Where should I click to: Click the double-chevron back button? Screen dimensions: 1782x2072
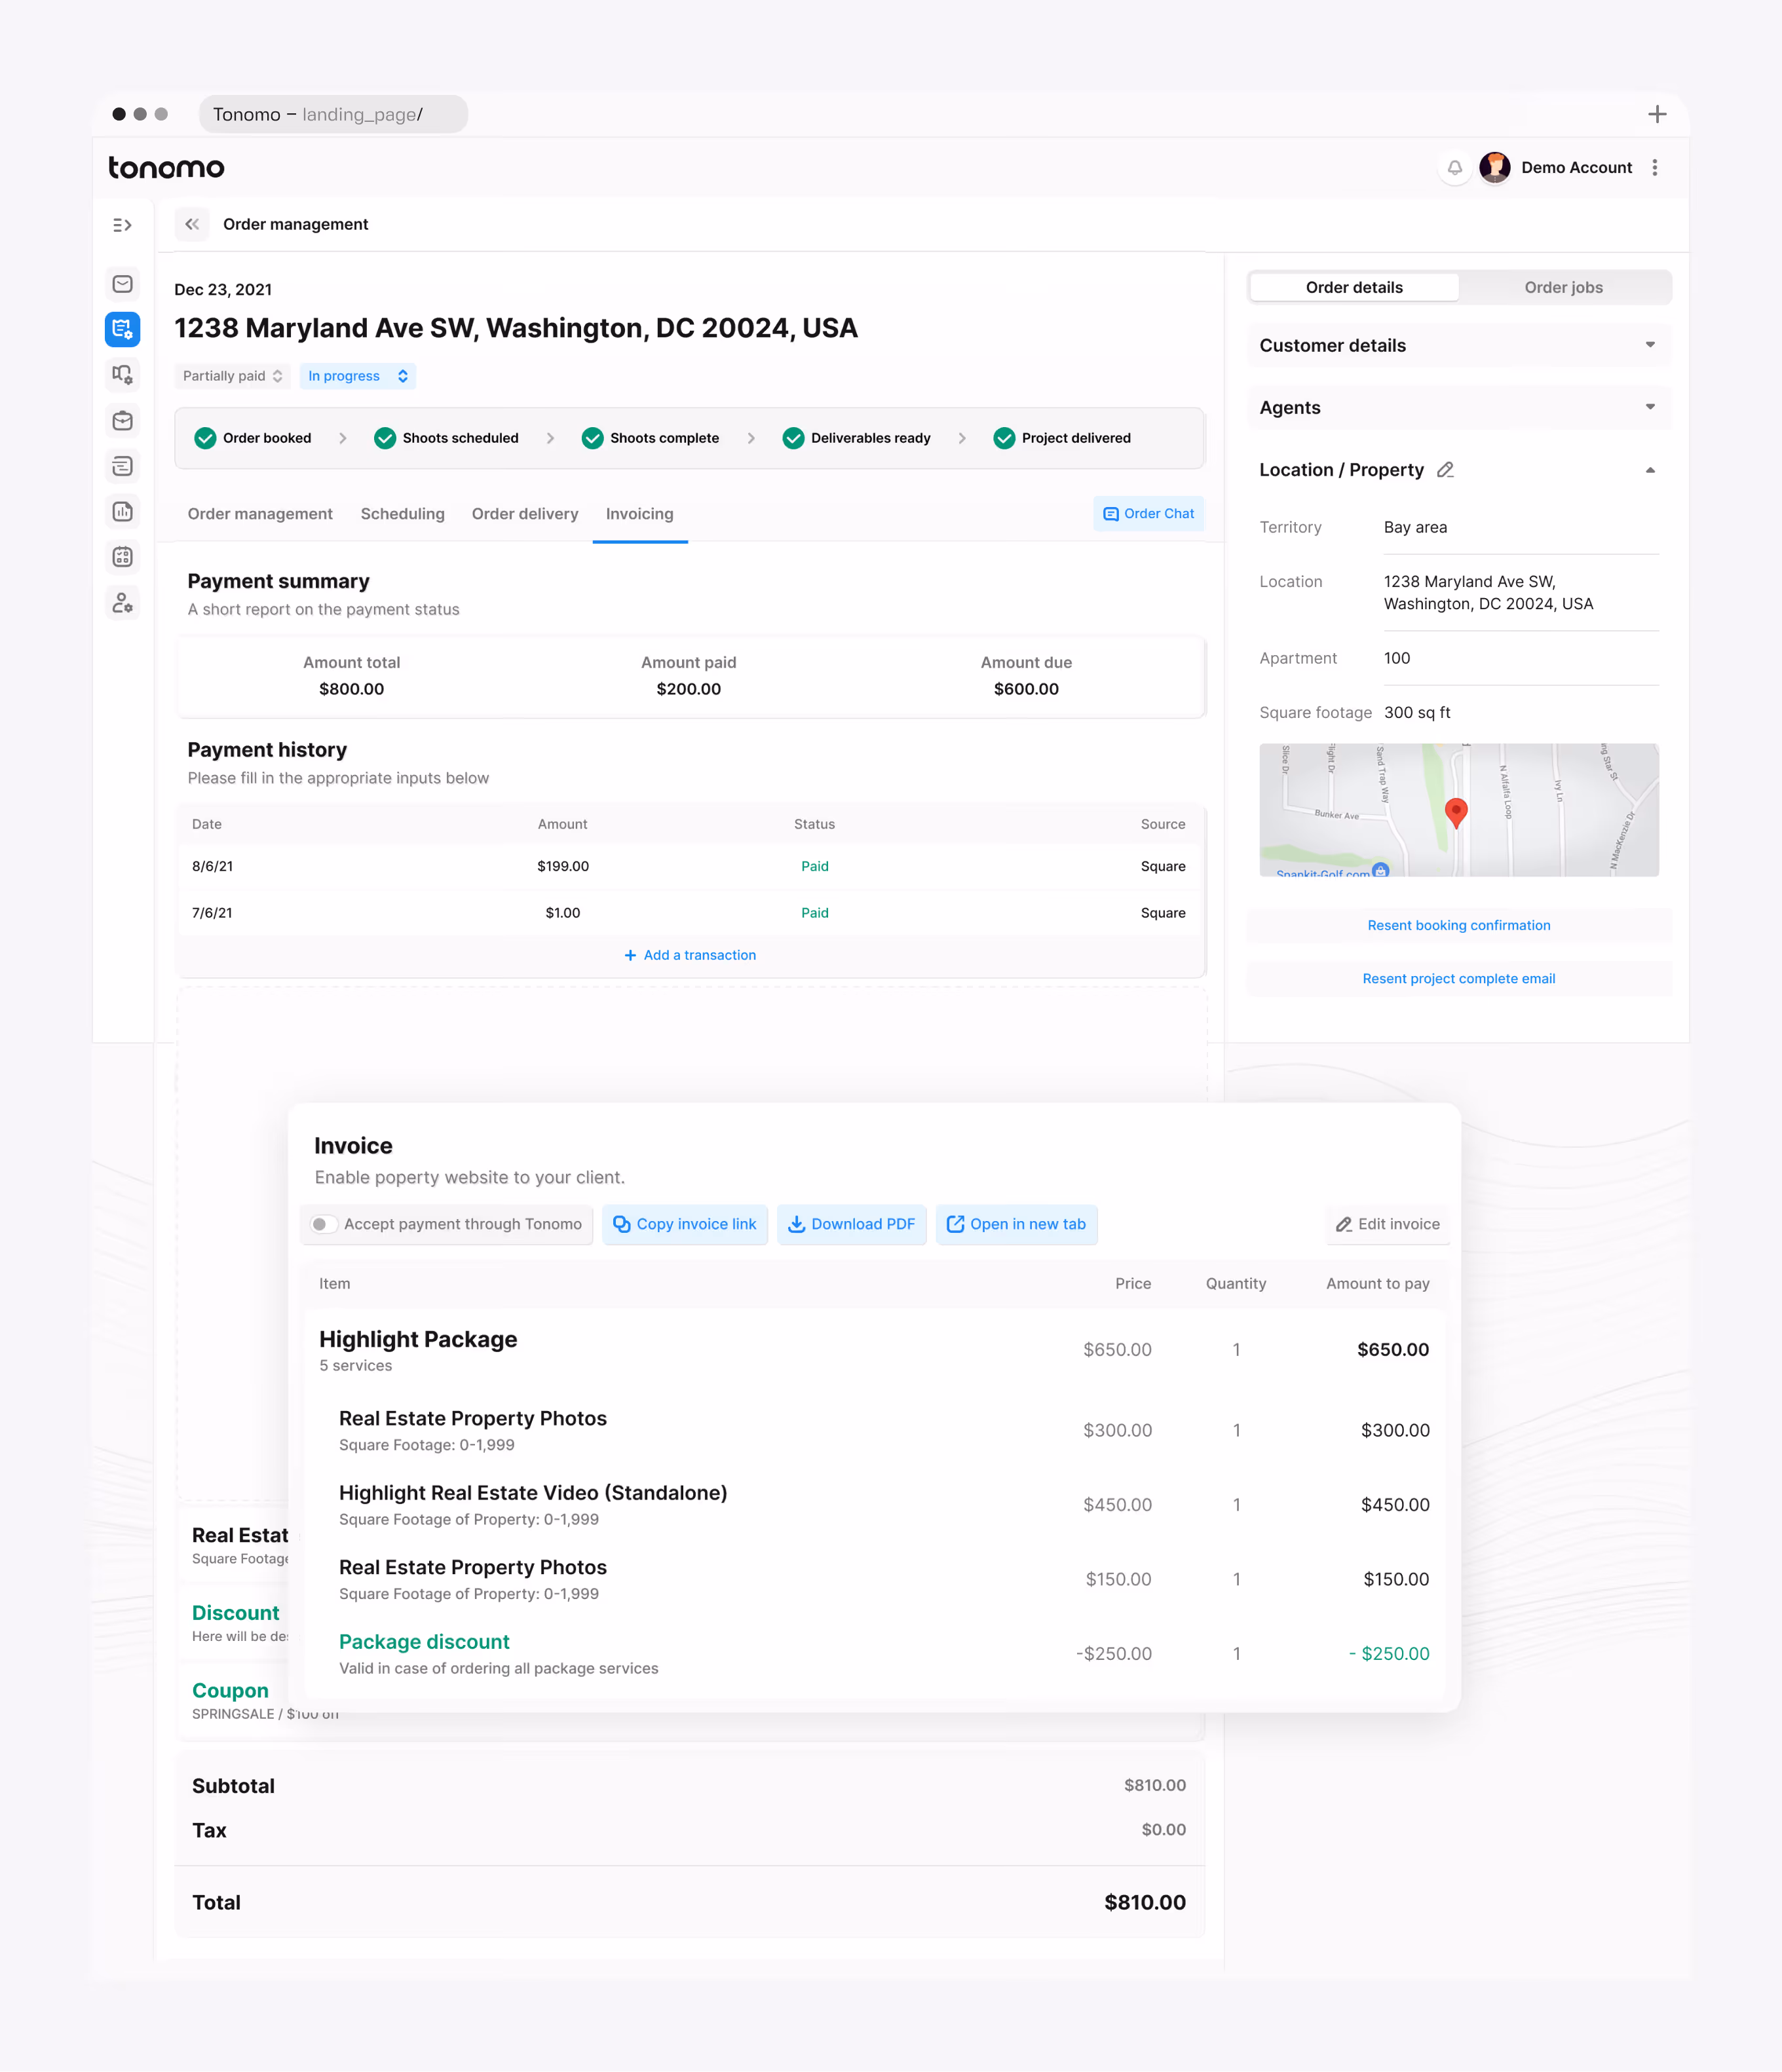192,224
